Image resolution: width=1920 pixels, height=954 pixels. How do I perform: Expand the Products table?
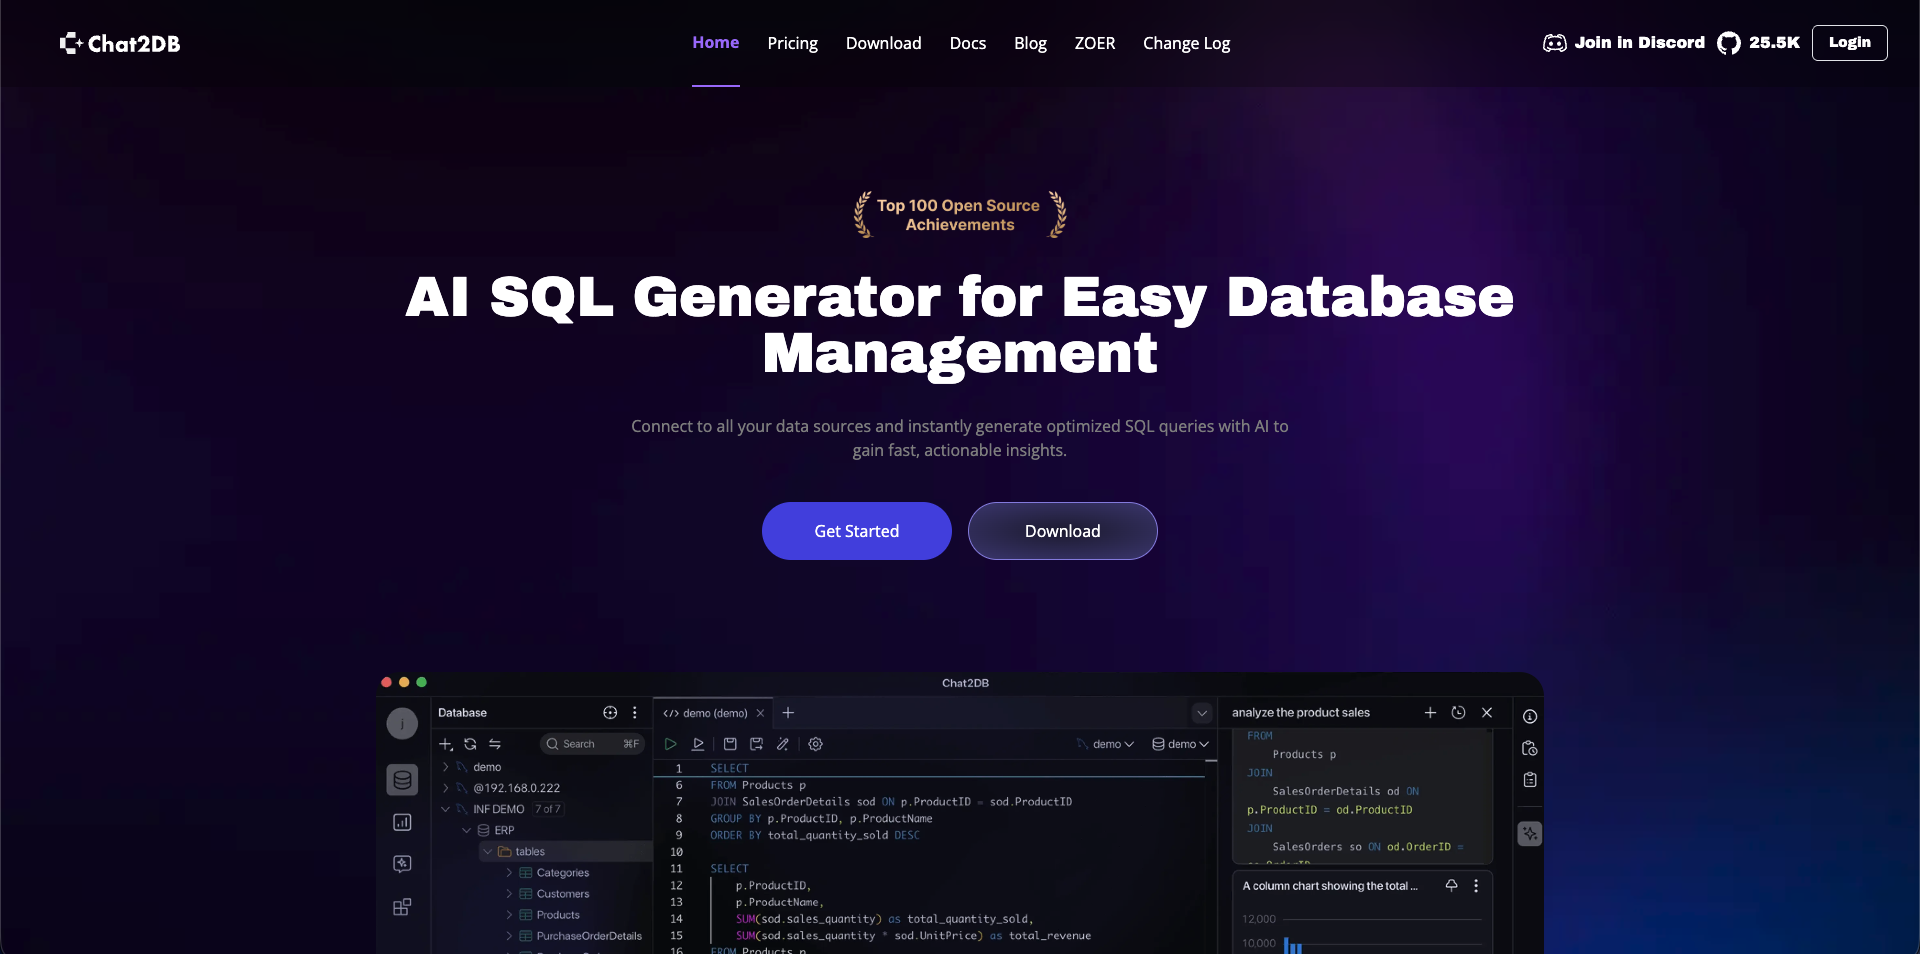tap(509, 915)
